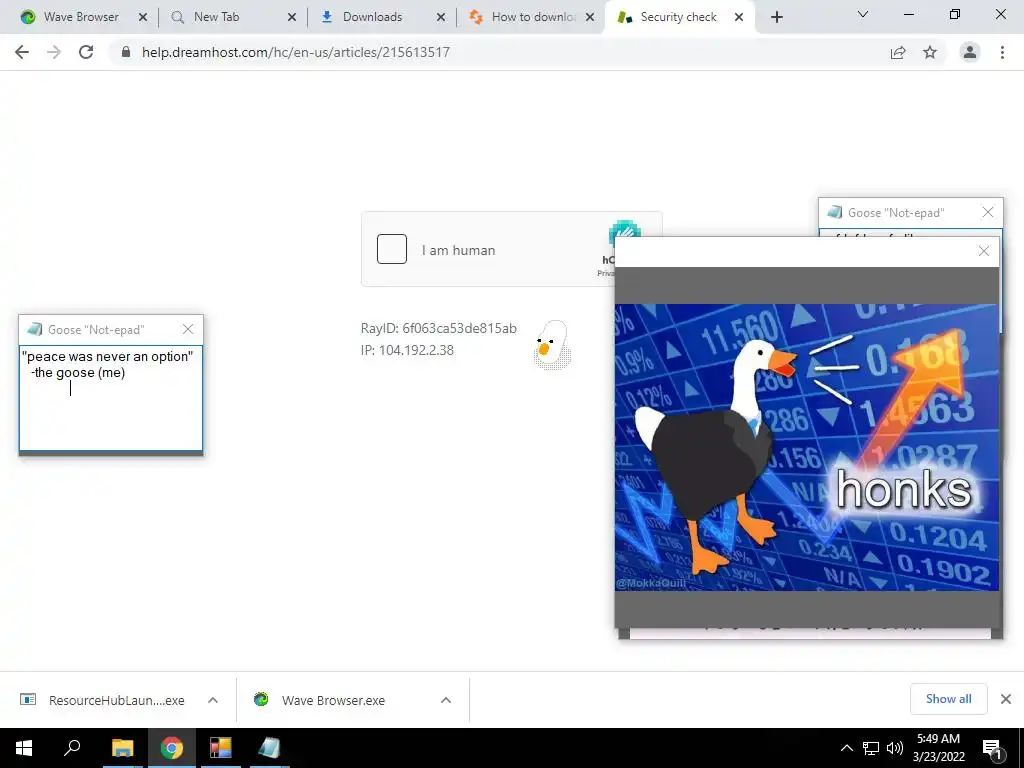Click Show all downloads button
Image resolution: width=1024 pixels, height=768 pixels.
[948, 699]
